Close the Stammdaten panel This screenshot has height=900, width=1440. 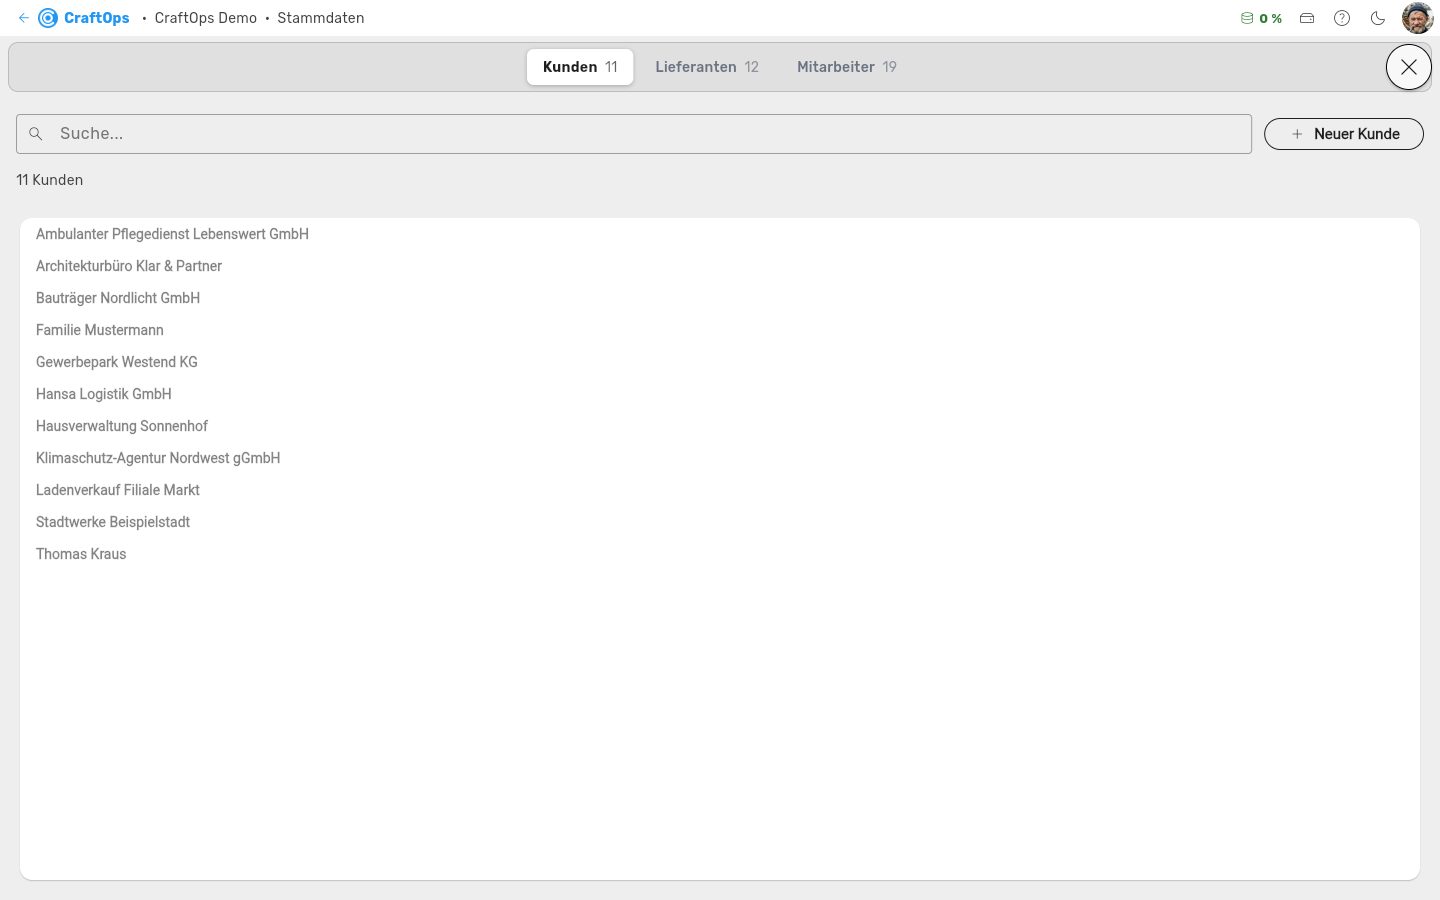[1409, 67]
